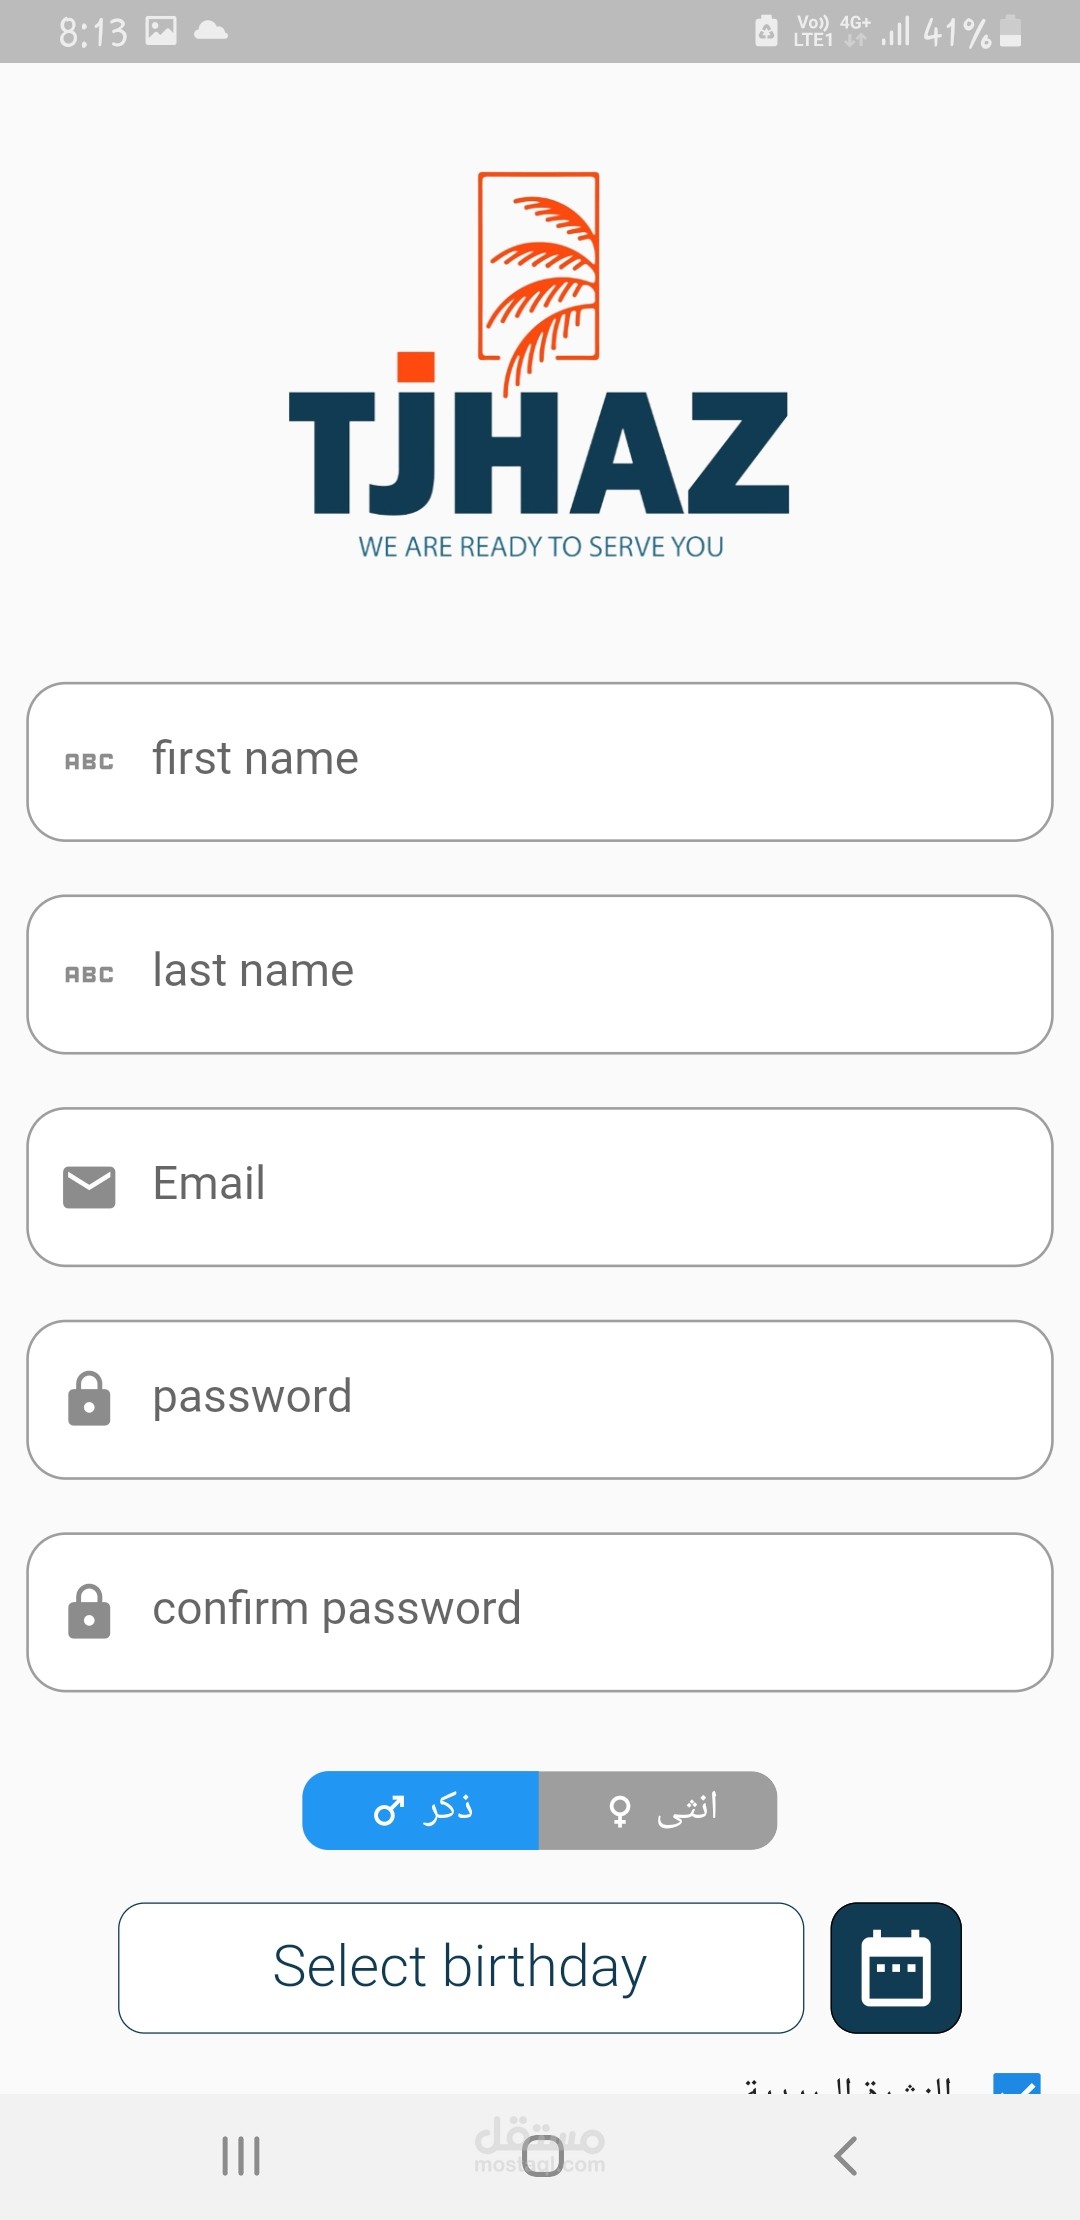Tap the picture notification icon in status bar
1080x2220 pixels.
coord(161,31)
